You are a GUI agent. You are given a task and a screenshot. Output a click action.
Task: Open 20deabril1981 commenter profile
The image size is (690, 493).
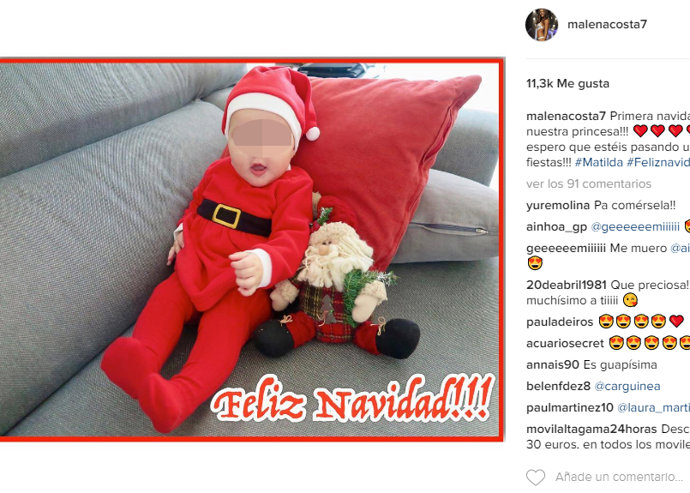(566, 285)
